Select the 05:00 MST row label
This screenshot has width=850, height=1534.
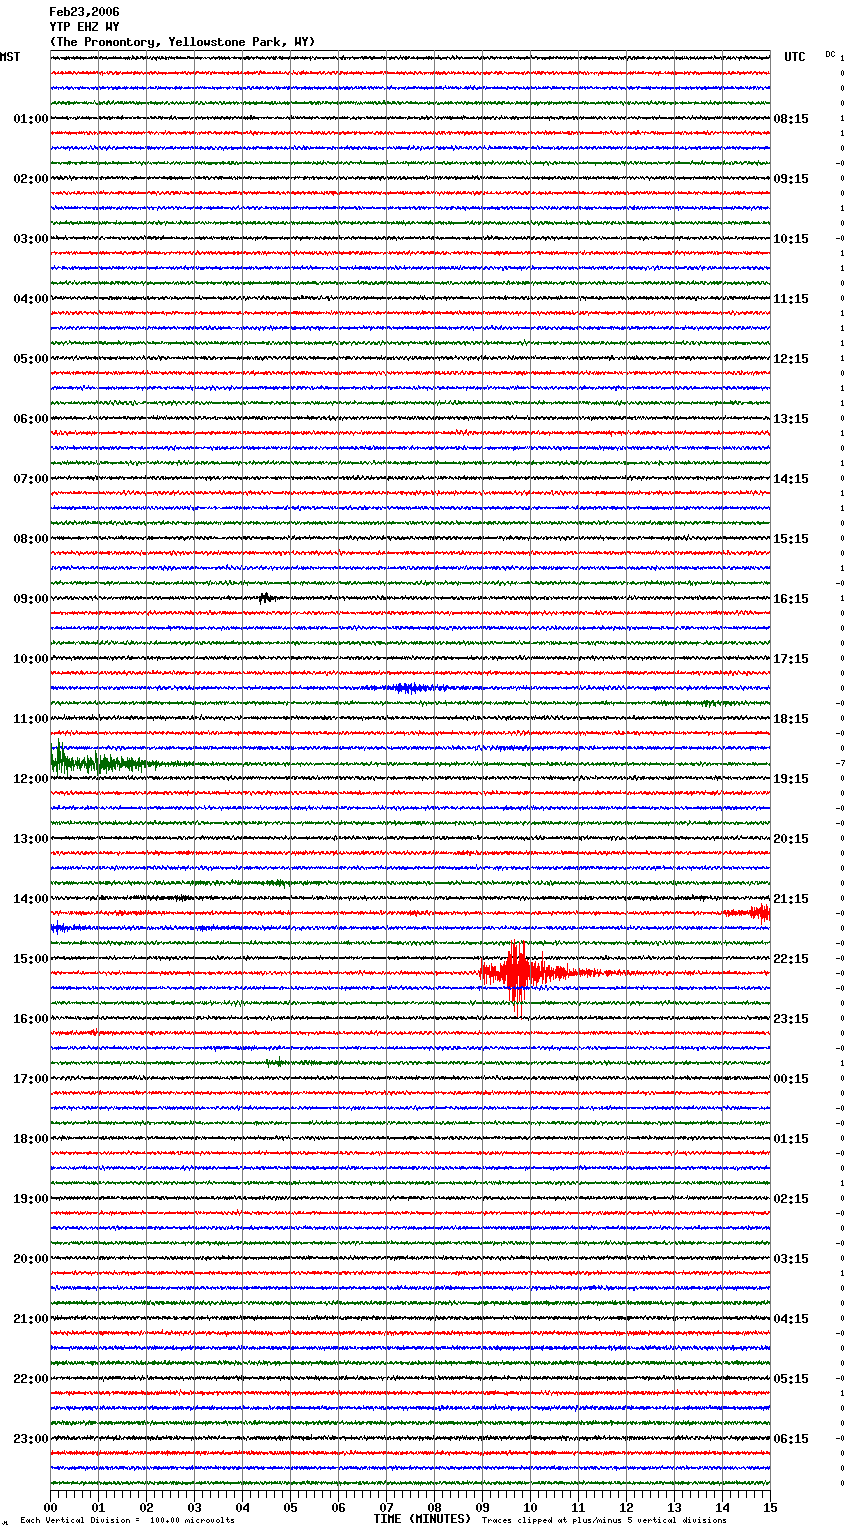[30, 359]
